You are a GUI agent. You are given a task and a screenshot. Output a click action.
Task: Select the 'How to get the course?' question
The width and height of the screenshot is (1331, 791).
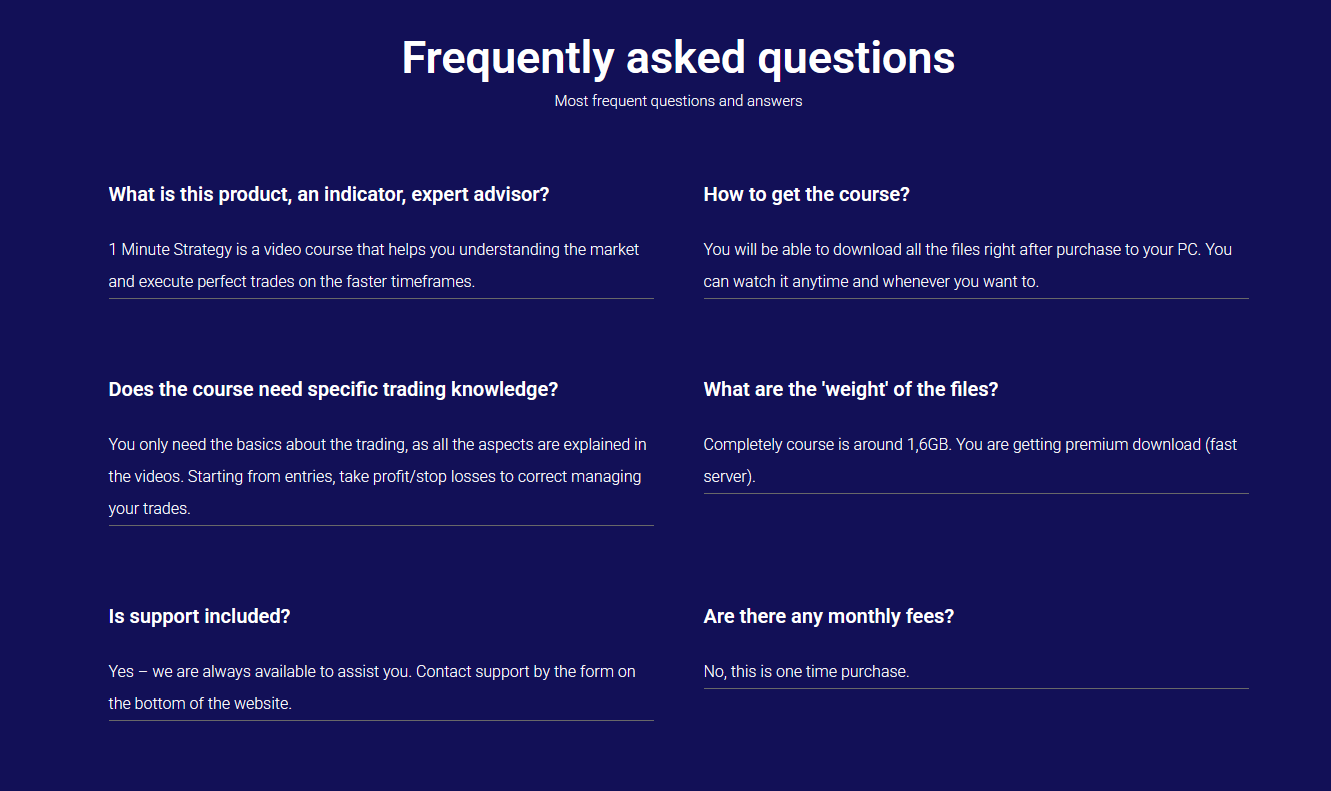point(806,194)
